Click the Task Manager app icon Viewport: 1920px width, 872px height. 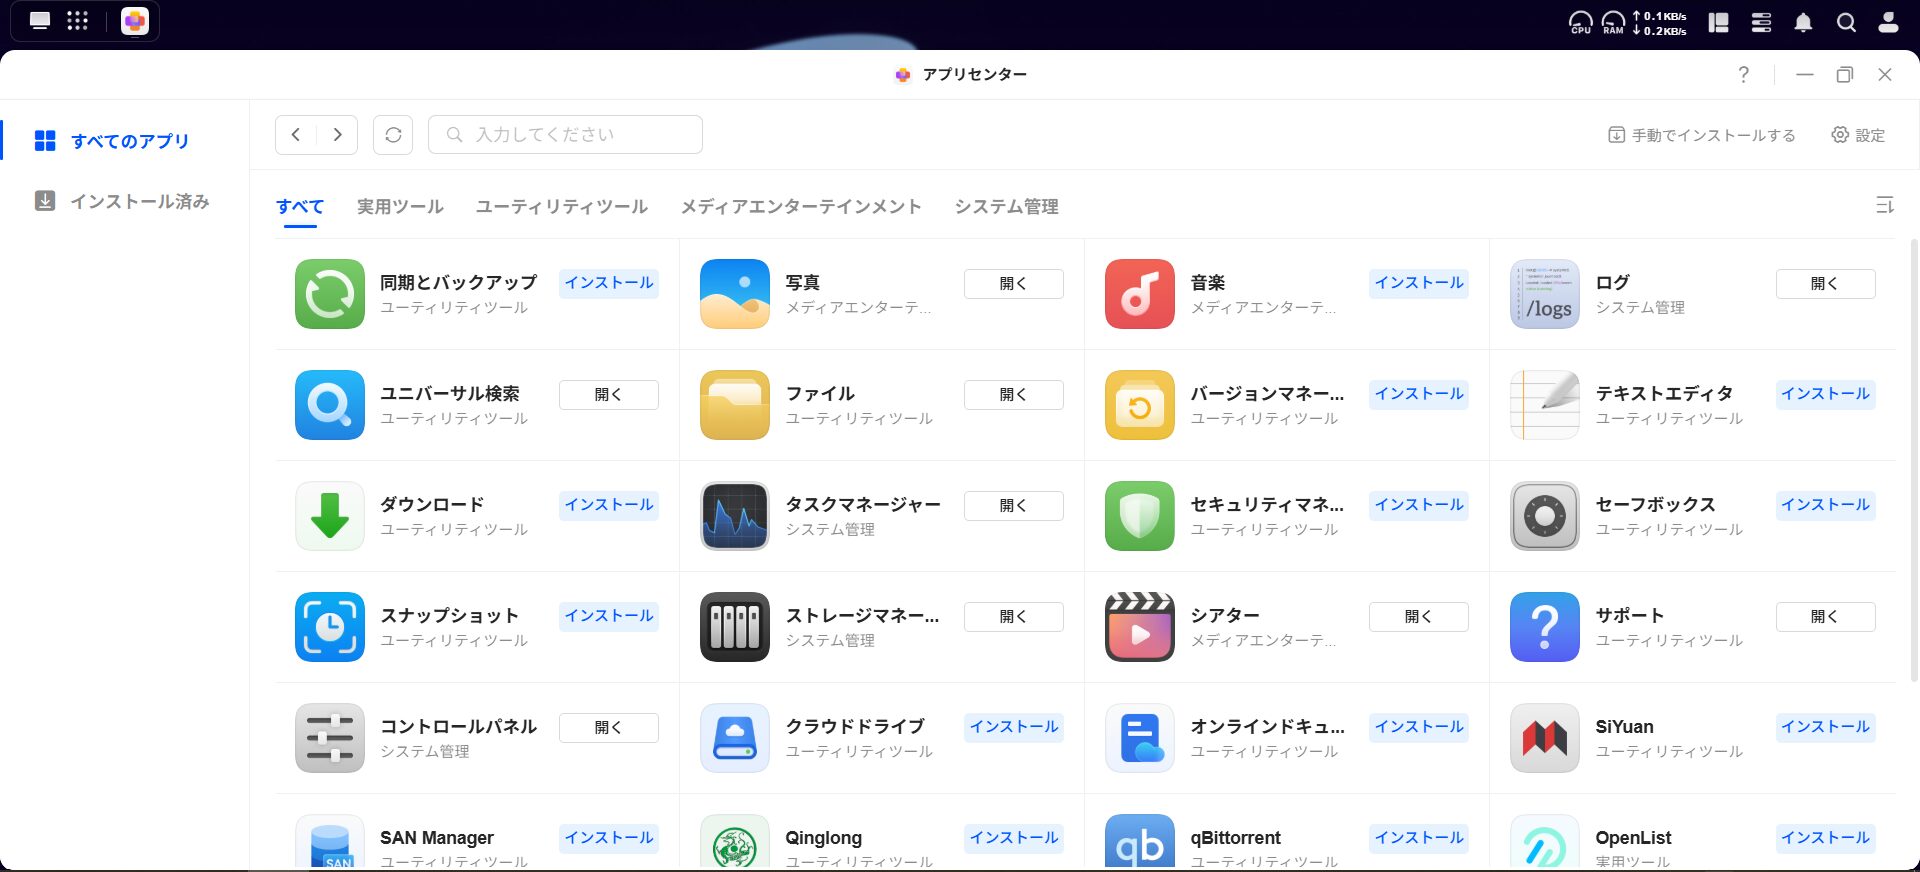tap(735, 516)
